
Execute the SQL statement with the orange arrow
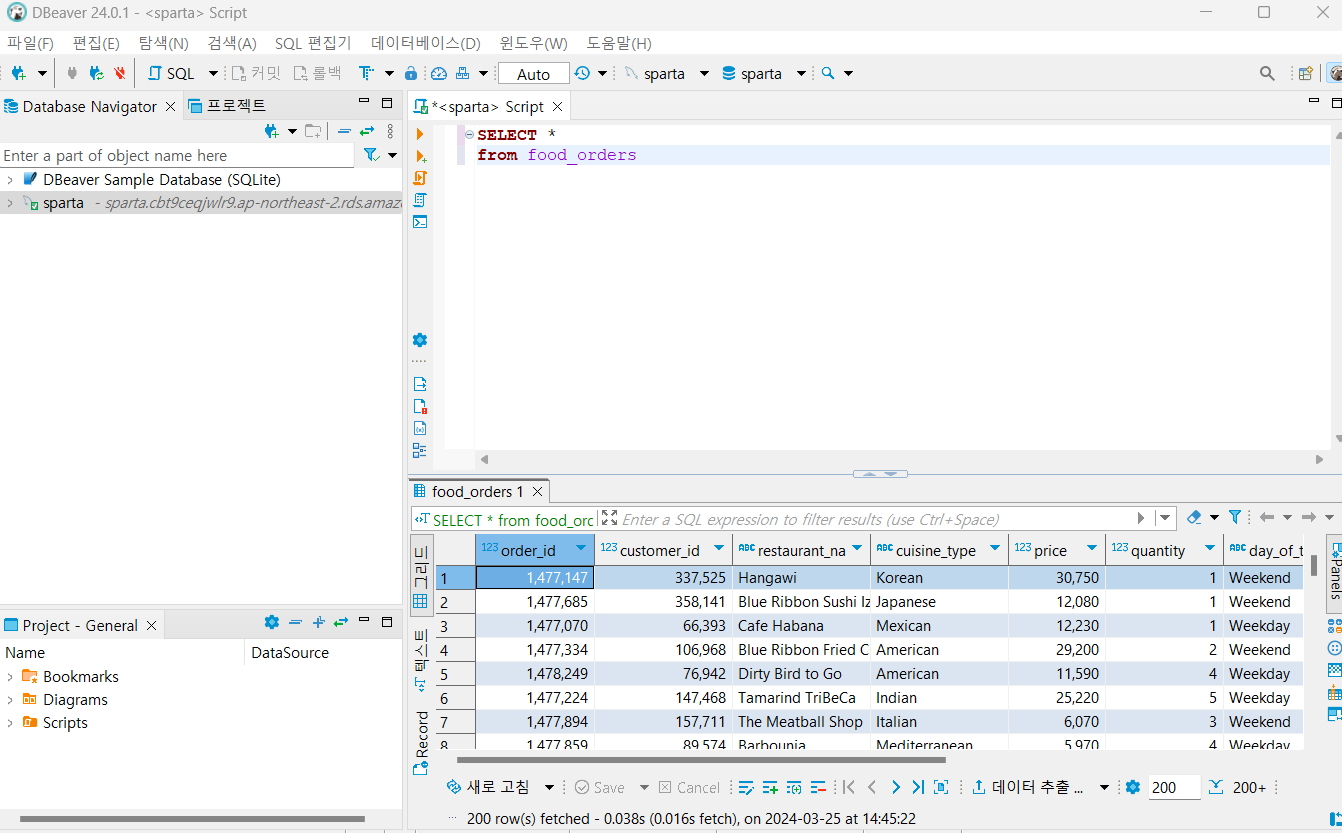pyautogui.click(x=420, y=134)
